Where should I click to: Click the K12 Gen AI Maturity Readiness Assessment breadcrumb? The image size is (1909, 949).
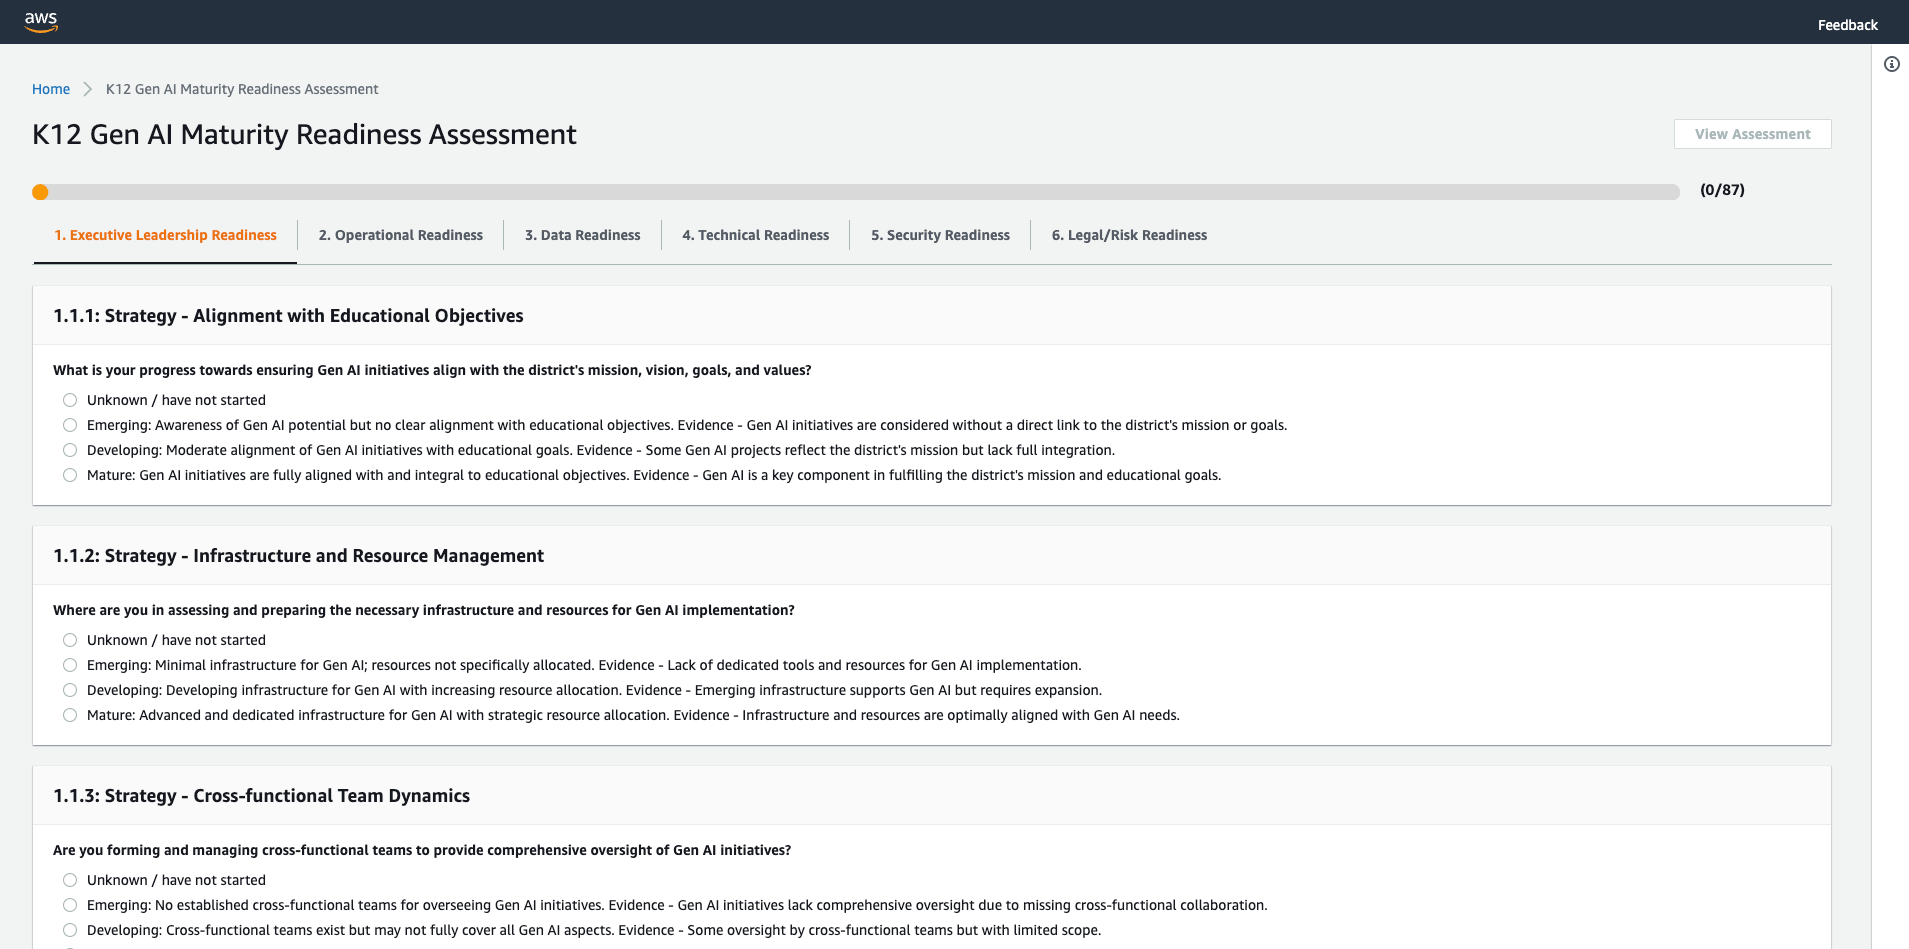(x=242, y=89)
